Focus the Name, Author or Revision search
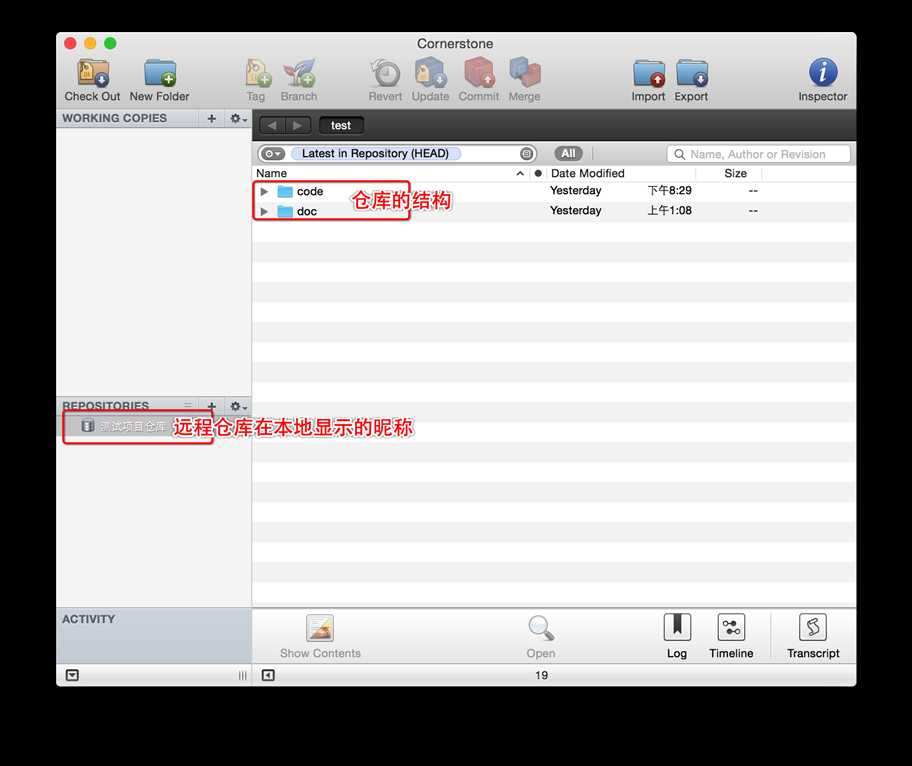 coord(758,154)
